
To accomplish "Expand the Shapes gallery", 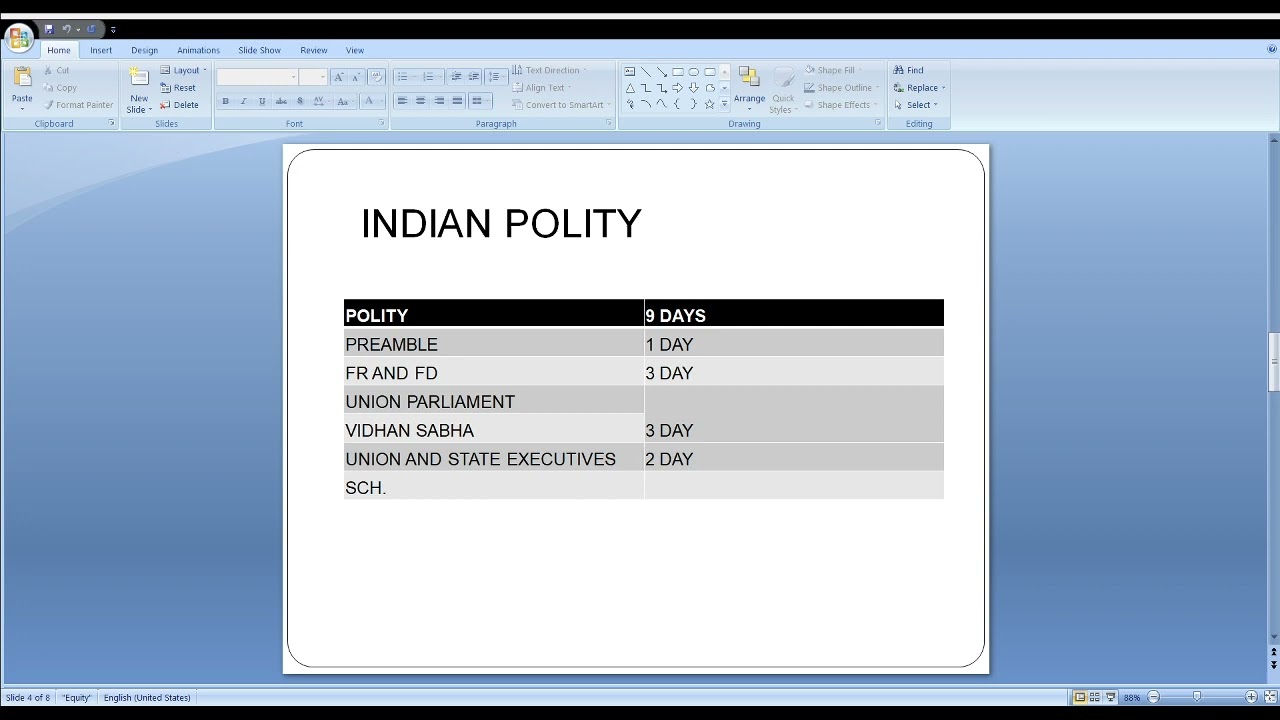I will tap(725, 104).
